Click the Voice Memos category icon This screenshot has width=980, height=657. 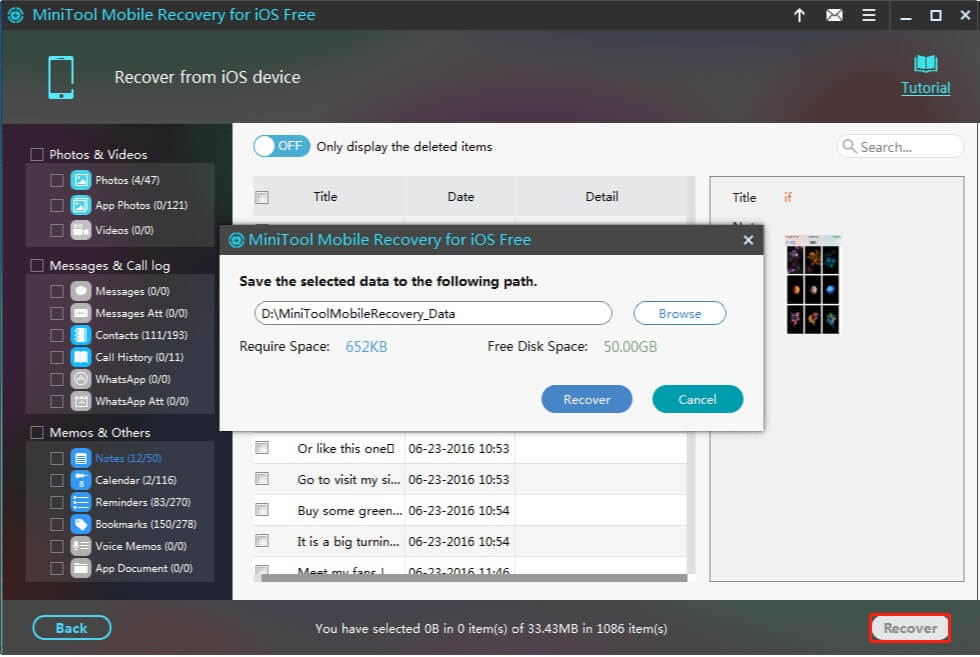(x=81, y=546)
